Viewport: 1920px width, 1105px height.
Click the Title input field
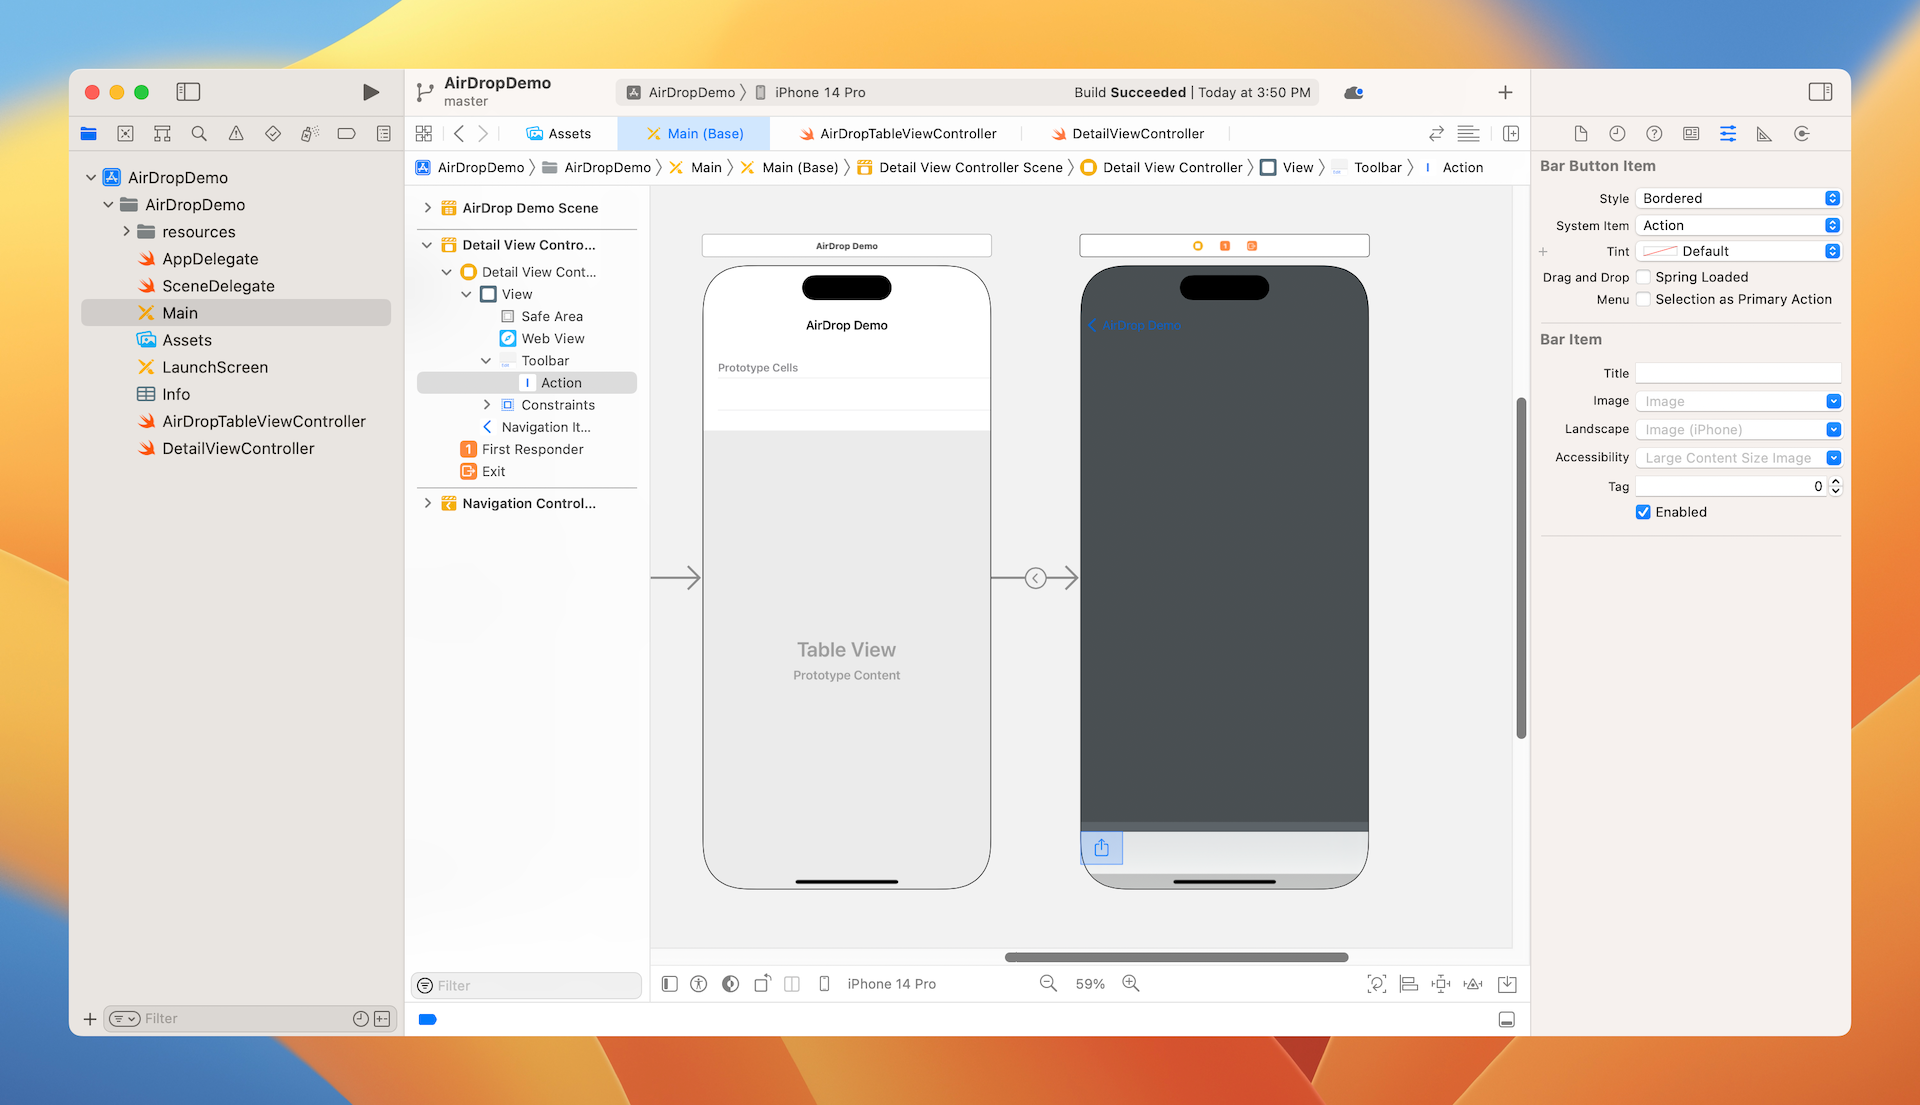click(x=1738, y=373)
